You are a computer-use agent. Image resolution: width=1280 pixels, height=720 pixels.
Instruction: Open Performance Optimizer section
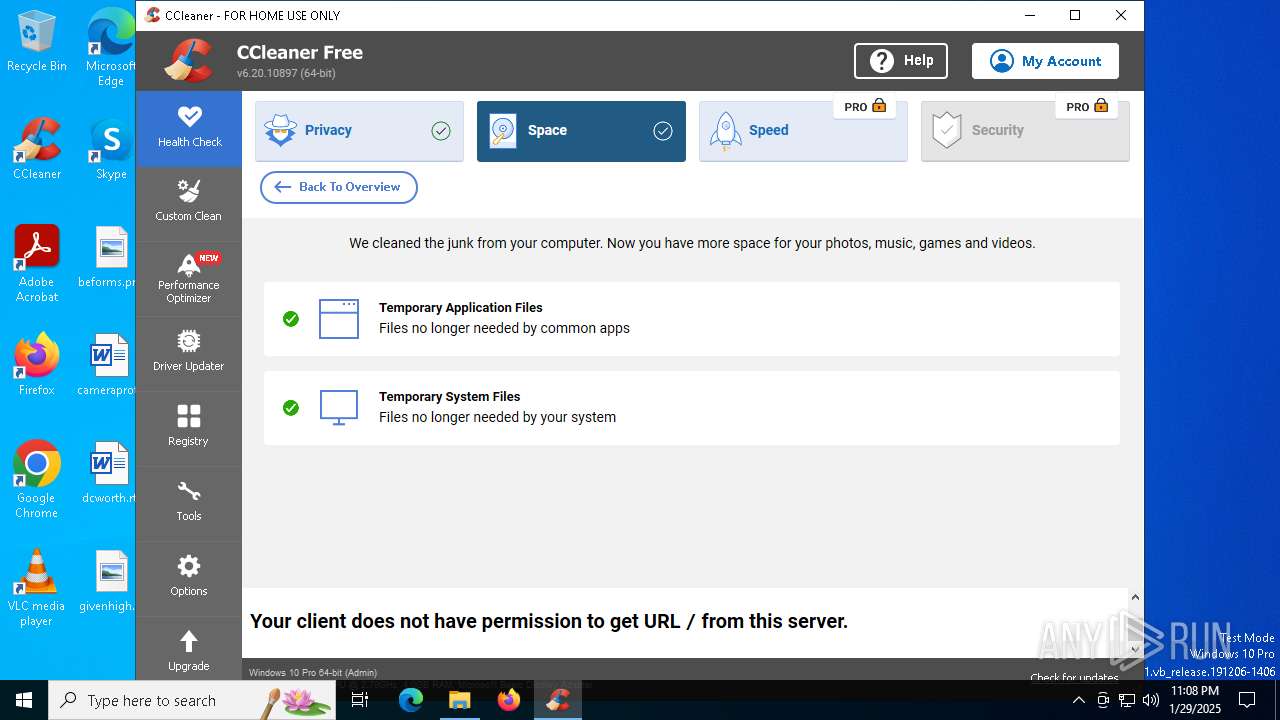click(189, 278)
